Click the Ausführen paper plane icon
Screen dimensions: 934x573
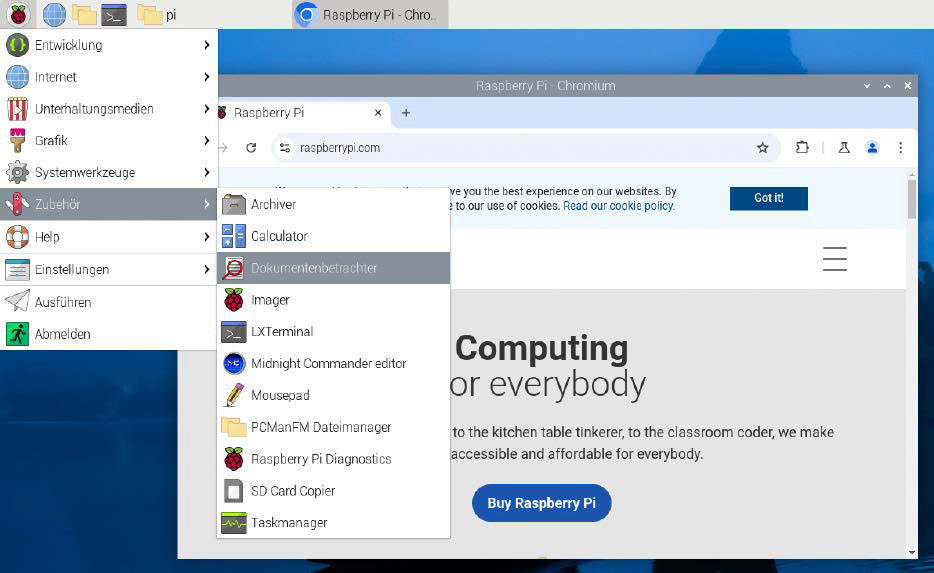pyautogui.click(x=17, y=301)
